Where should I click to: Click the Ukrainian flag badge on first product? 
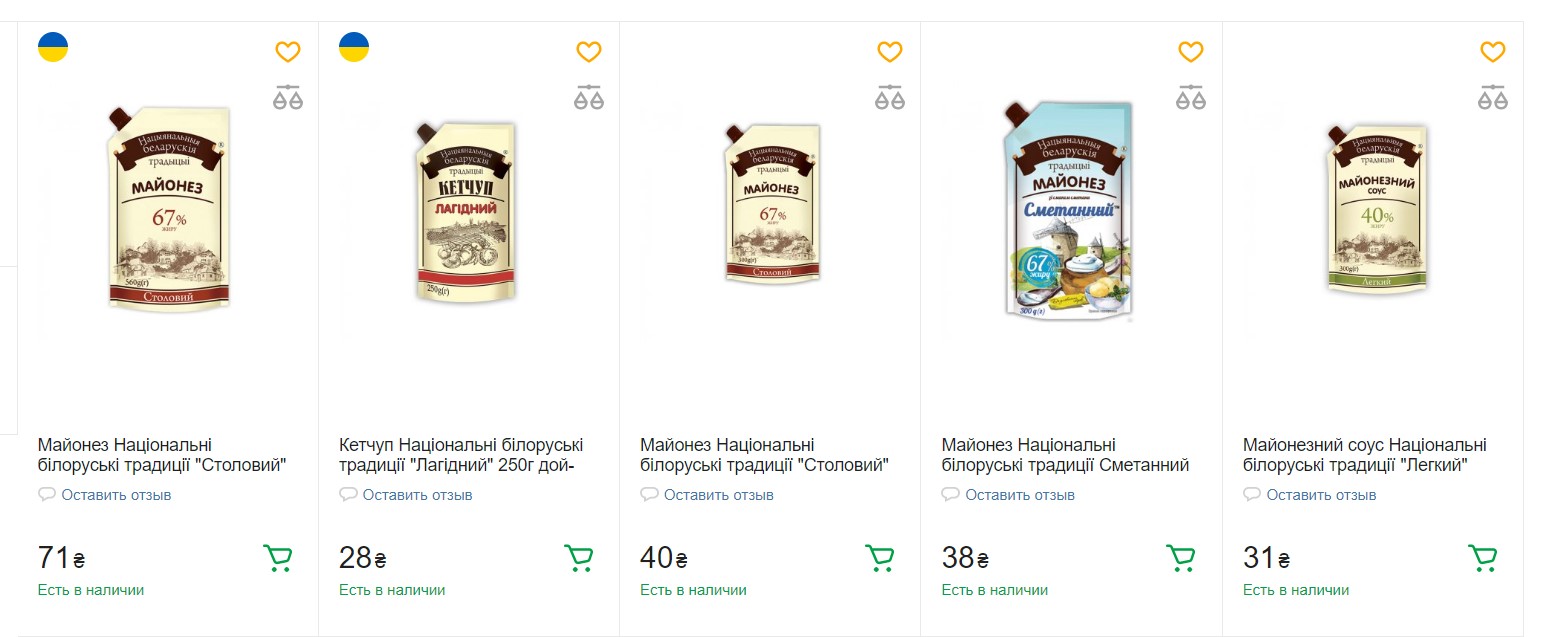click(x=53, y=45)
